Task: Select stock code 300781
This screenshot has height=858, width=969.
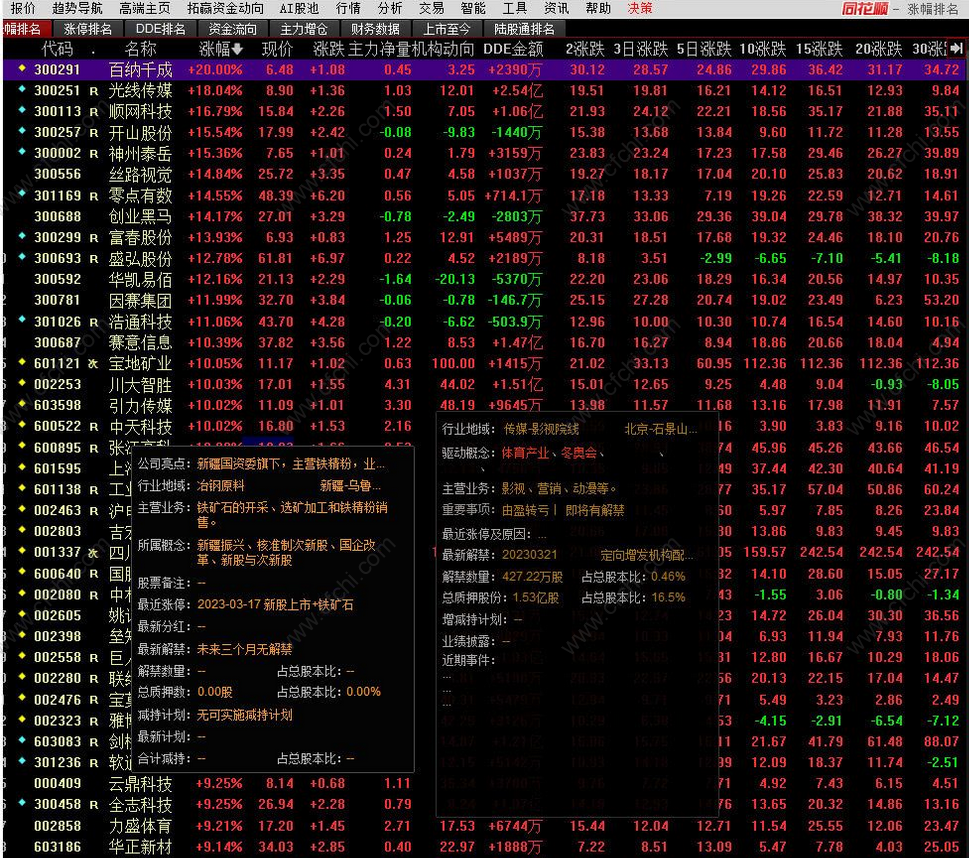Action: pos(57,300)
